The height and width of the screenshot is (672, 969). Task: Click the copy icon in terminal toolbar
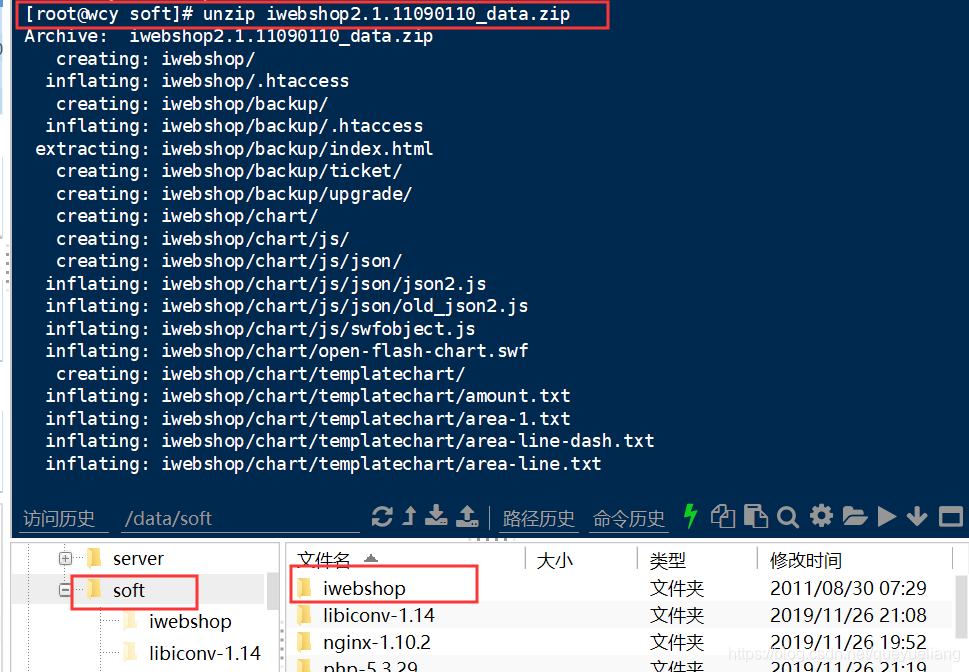click(x=723, y=516)
